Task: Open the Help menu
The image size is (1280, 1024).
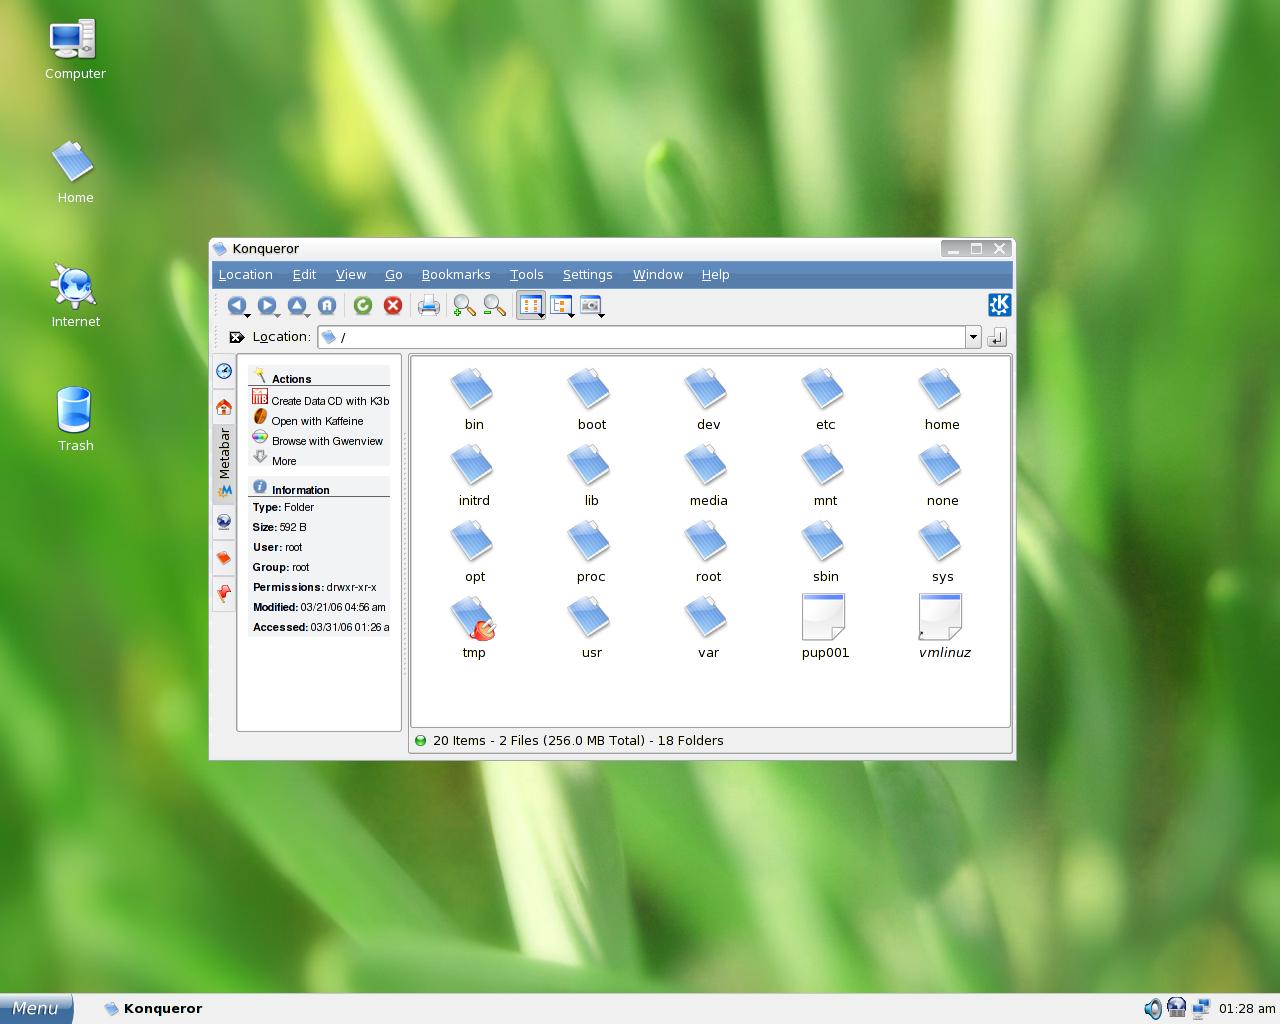Action: (x=715, y=274)
